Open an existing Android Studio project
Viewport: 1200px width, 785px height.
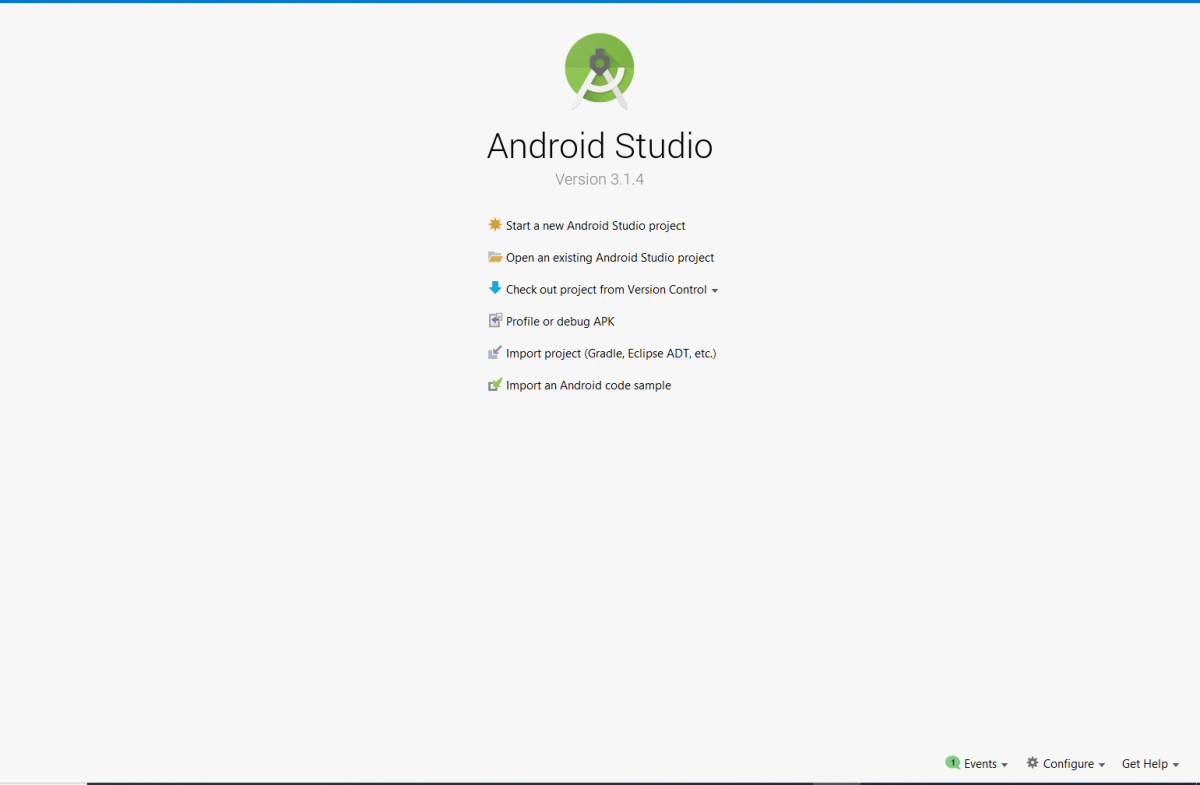[x=610, y=258]
